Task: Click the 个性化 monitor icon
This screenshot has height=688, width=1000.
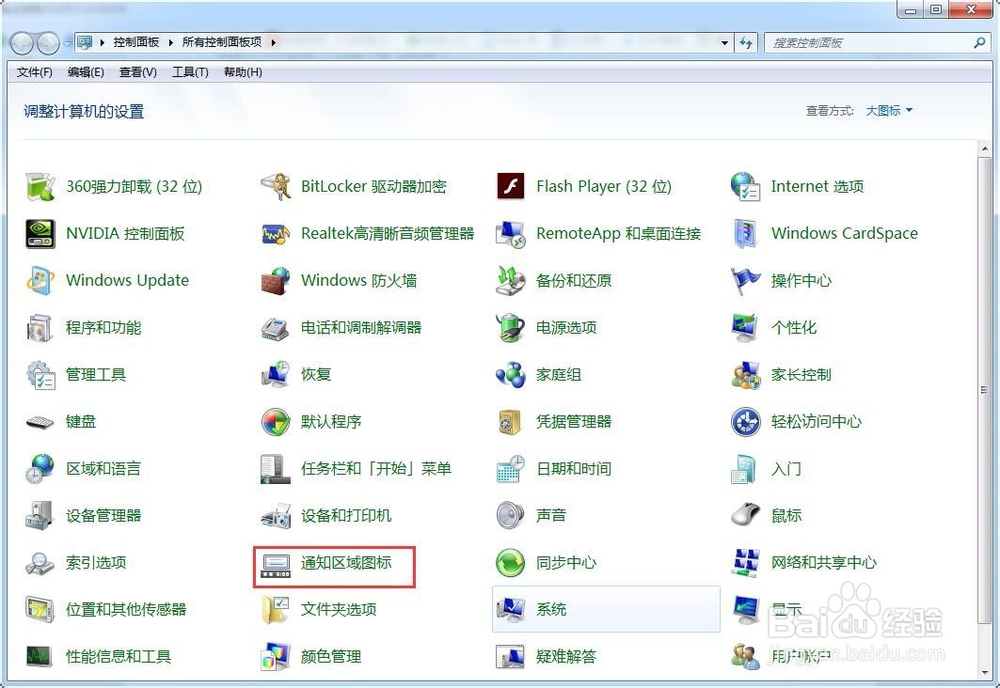Action: [746, 328]
